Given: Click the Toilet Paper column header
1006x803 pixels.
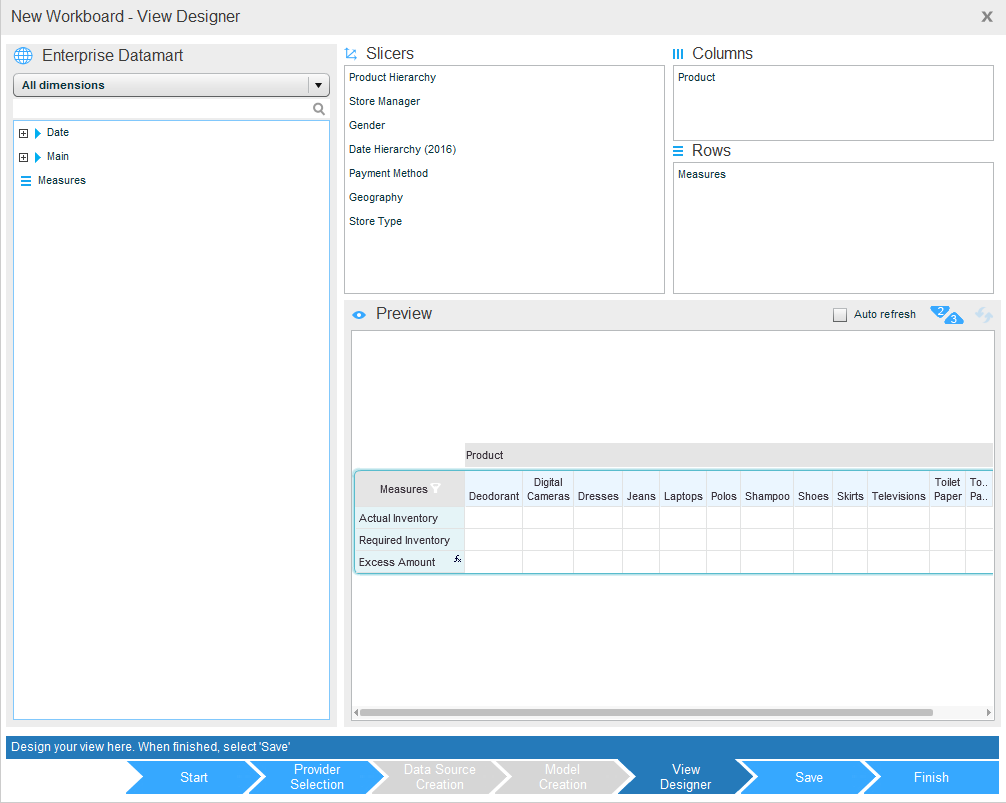Looking at the screenshot, I should [948, 489].
